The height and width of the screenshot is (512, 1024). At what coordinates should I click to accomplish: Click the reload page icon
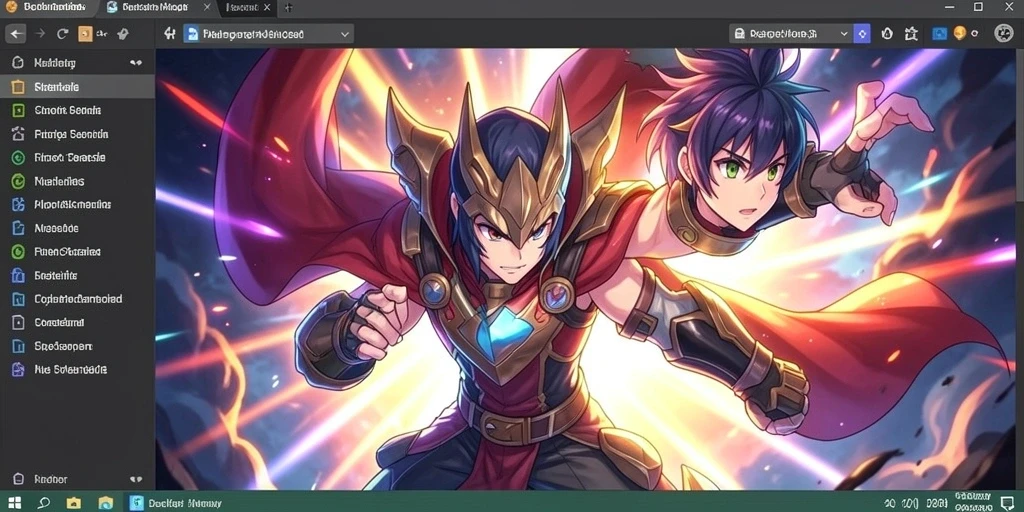pos(62,34)
